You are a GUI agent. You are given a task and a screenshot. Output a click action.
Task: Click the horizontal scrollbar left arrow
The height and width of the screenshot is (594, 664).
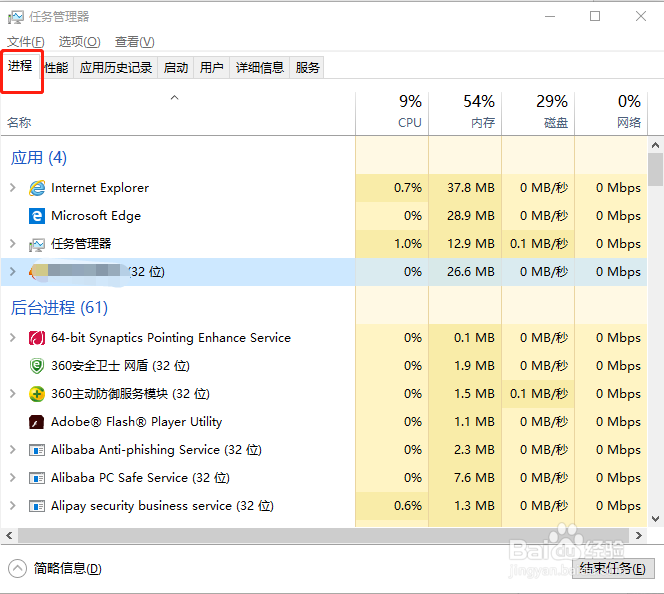[x=9, y=536]
